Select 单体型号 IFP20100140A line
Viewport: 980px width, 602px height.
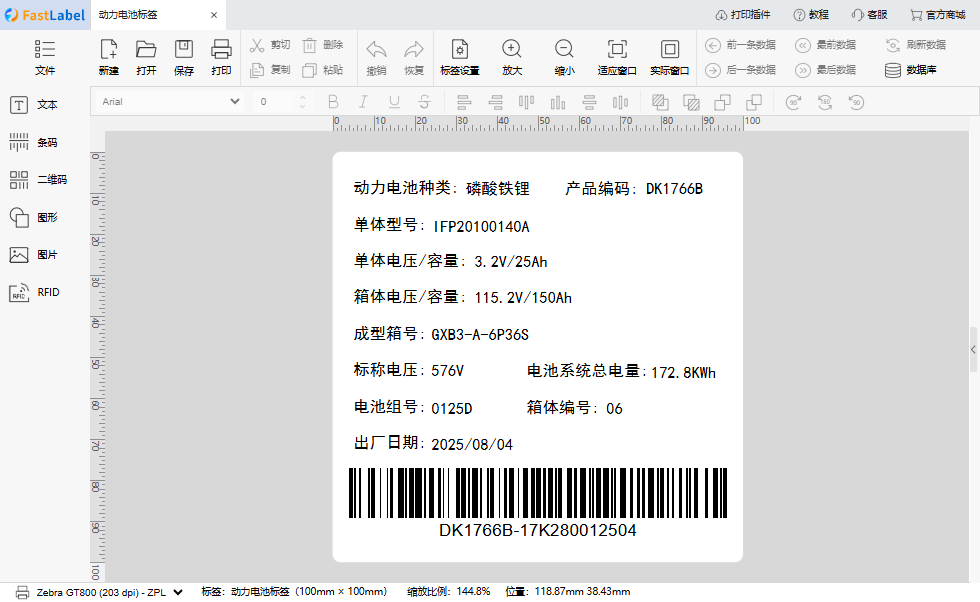click(442, 225)
